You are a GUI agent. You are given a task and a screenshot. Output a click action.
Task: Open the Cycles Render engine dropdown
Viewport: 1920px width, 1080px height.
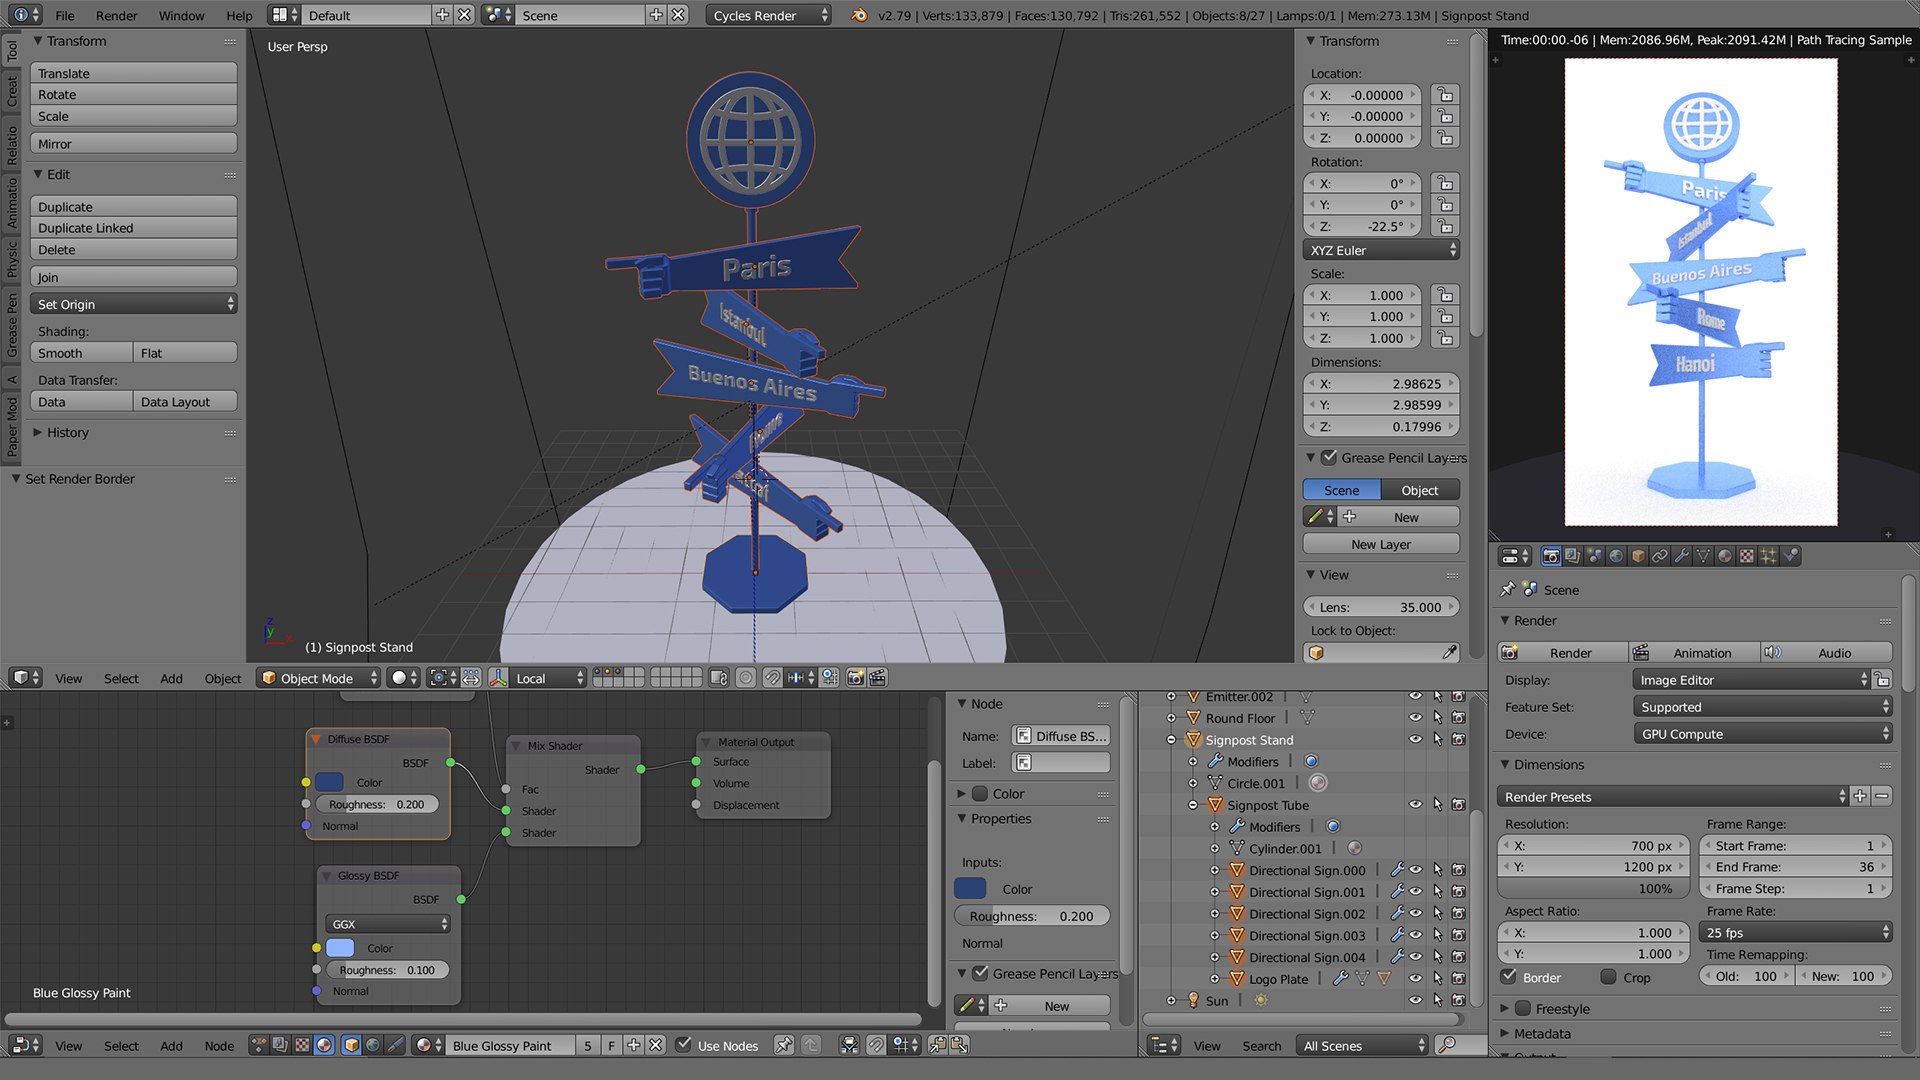point(768,15)
